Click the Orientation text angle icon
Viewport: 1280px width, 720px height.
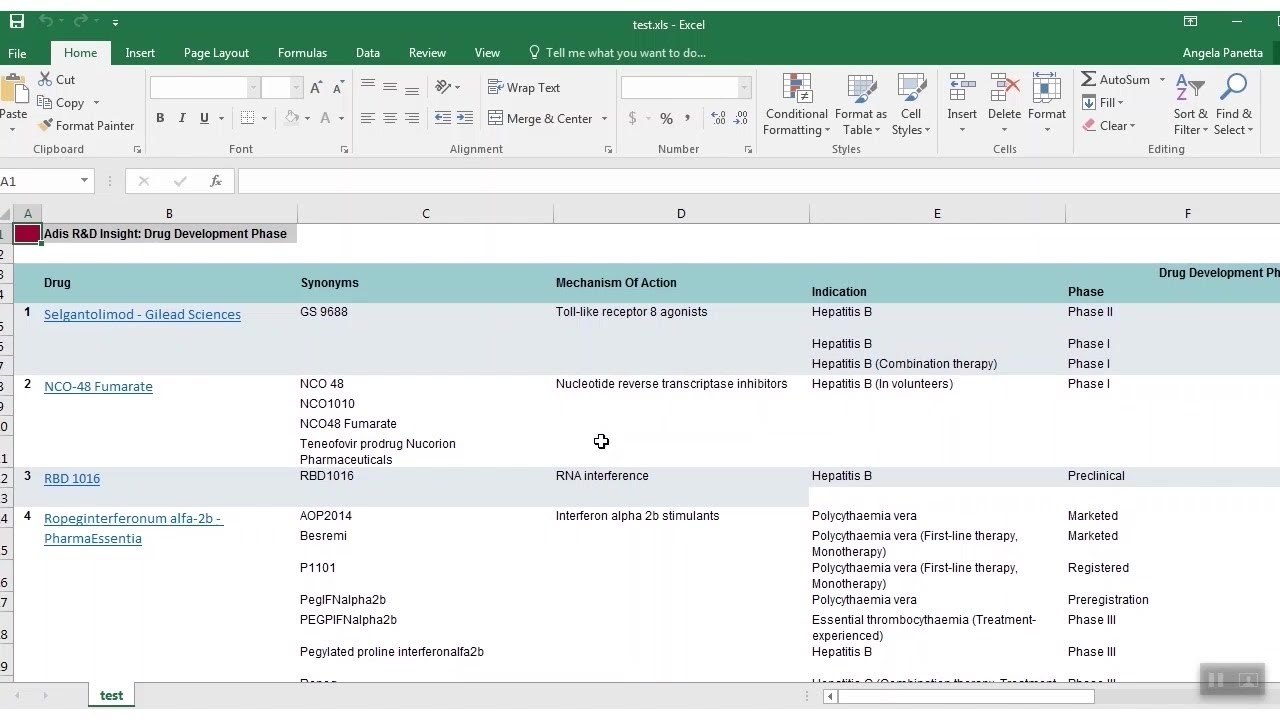click(x=443, y=87)
